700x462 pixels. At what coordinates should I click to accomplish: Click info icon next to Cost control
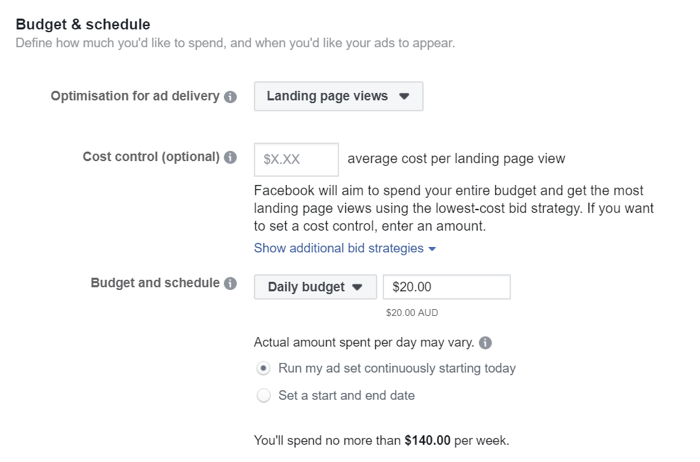pos(231,158)
